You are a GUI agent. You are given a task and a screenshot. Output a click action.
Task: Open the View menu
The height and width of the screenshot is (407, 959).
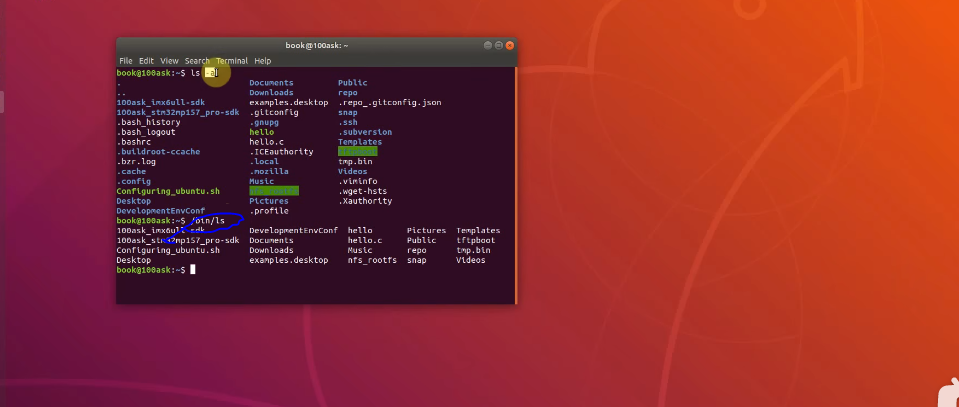point(169,61)
